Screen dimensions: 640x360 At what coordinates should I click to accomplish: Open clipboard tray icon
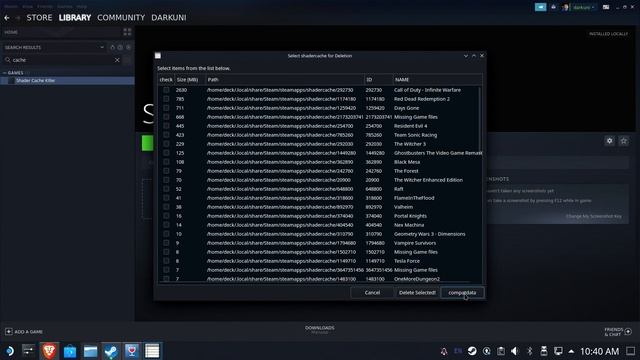501,351
